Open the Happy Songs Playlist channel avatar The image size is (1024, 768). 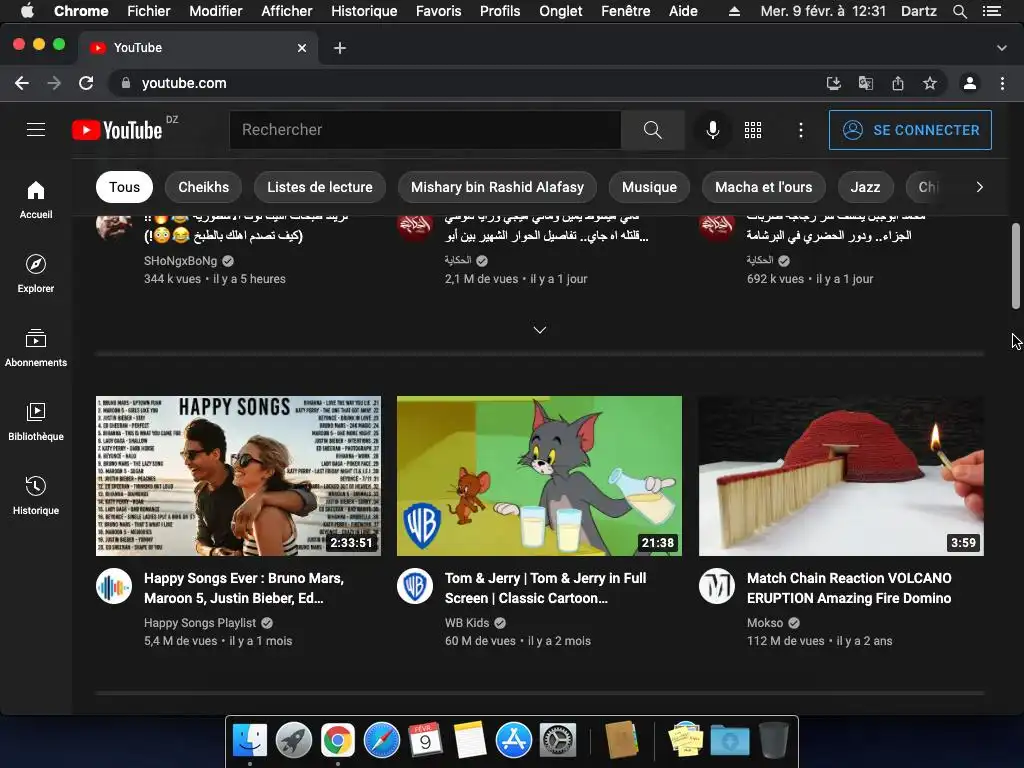tap(114, 586)
